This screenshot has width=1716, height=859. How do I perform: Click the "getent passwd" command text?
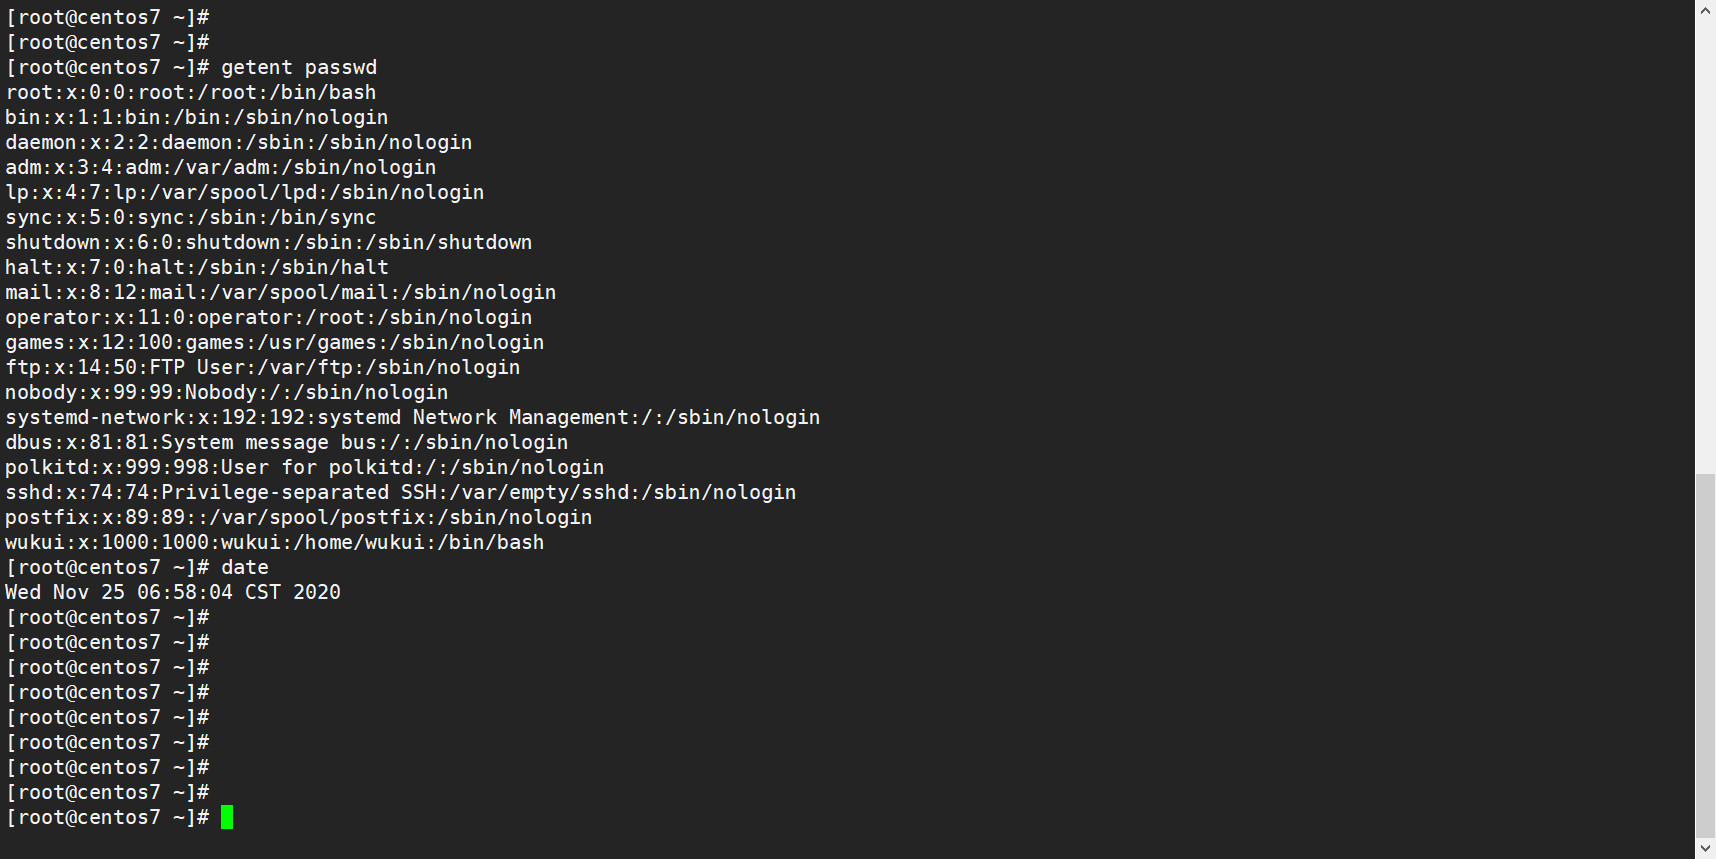pos(298,68)
